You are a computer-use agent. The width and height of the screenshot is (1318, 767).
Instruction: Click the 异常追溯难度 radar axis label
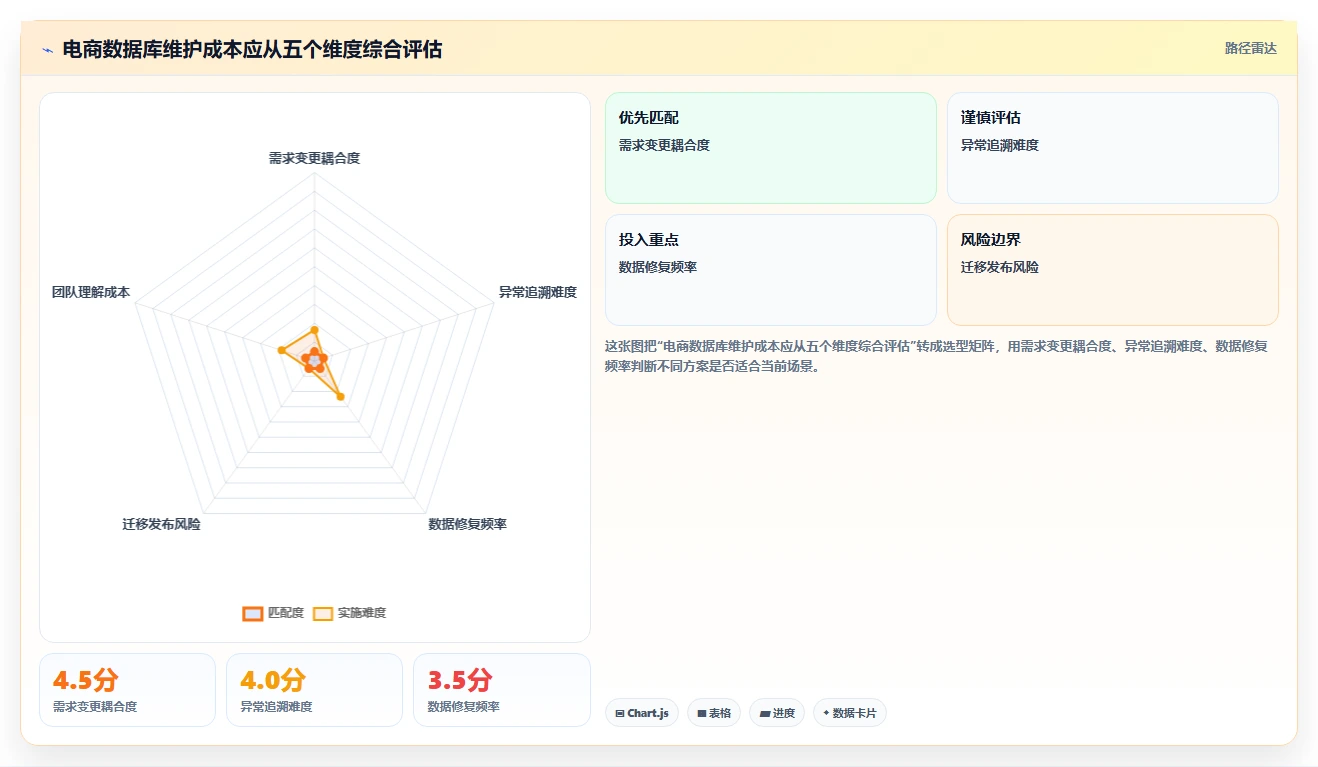[x=538, y=292]
